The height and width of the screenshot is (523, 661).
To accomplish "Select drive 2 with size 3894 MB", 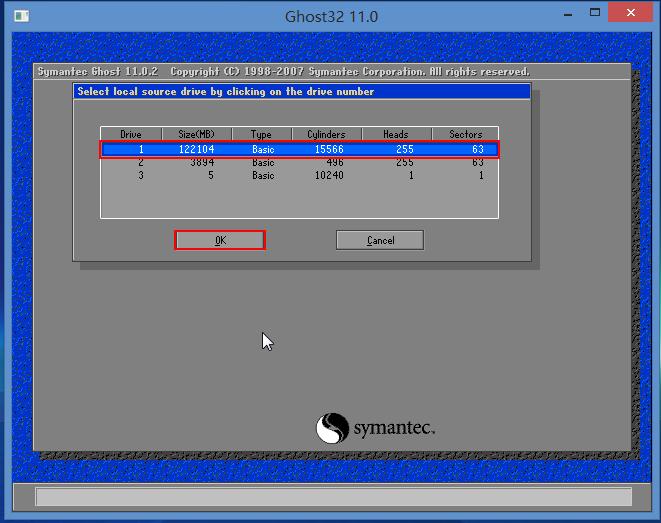I will click(298, 162).
